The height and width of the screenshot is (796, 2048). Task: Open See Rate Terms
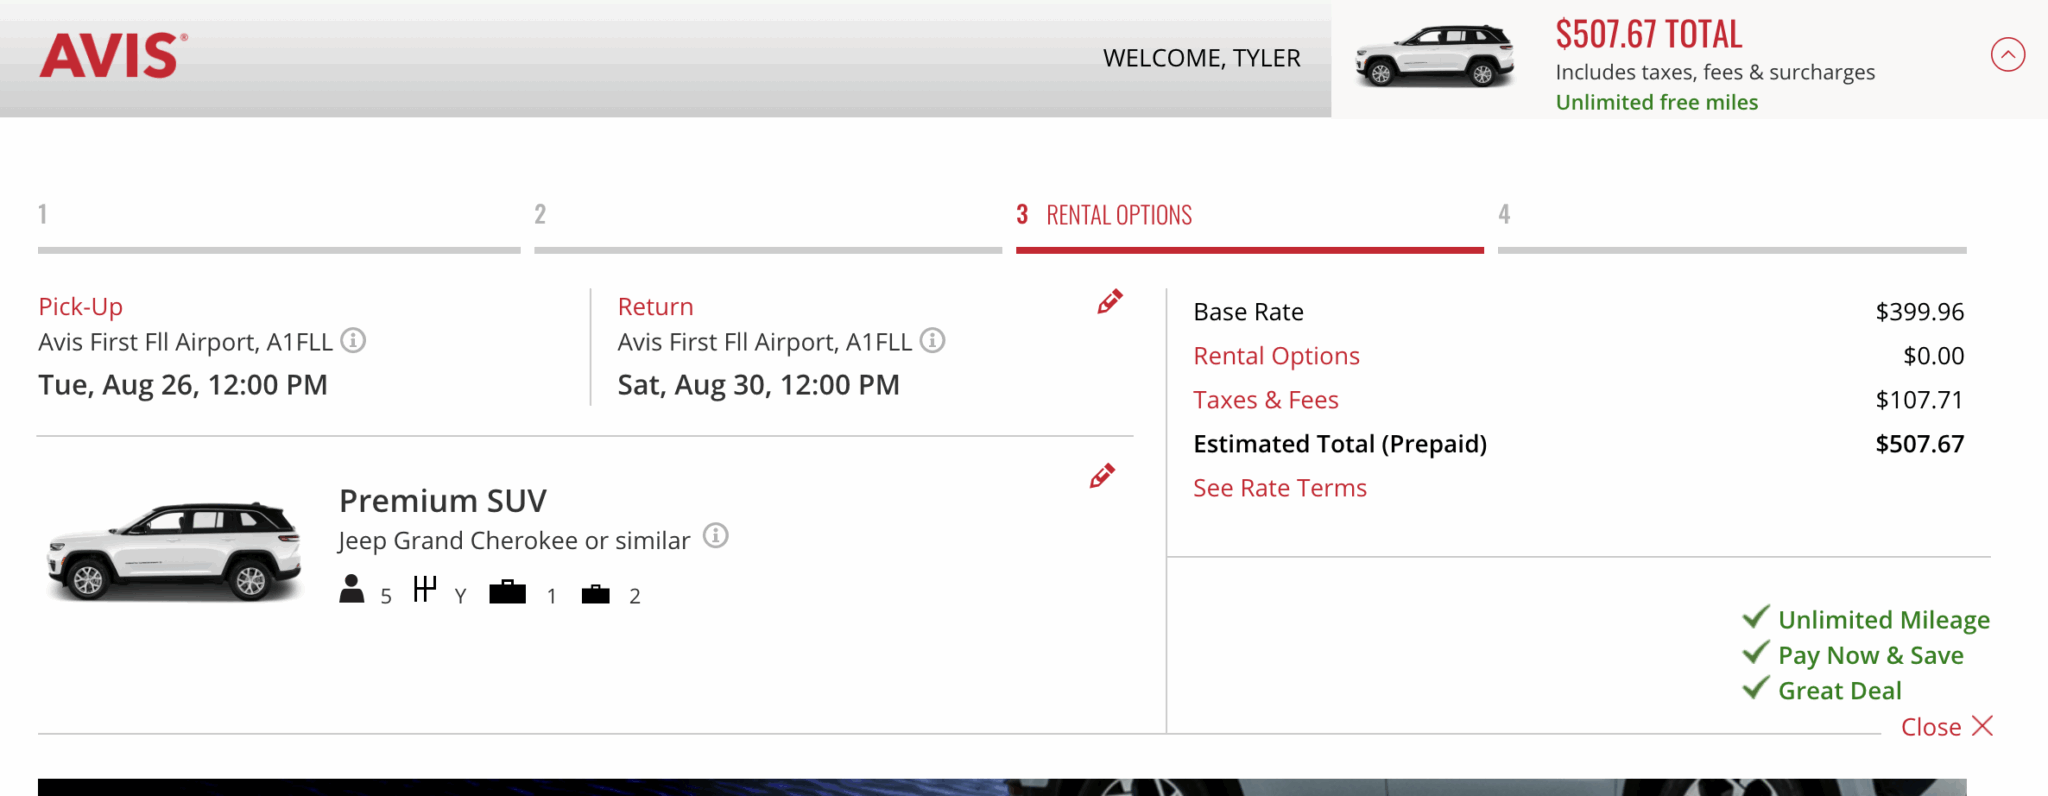1279,487
